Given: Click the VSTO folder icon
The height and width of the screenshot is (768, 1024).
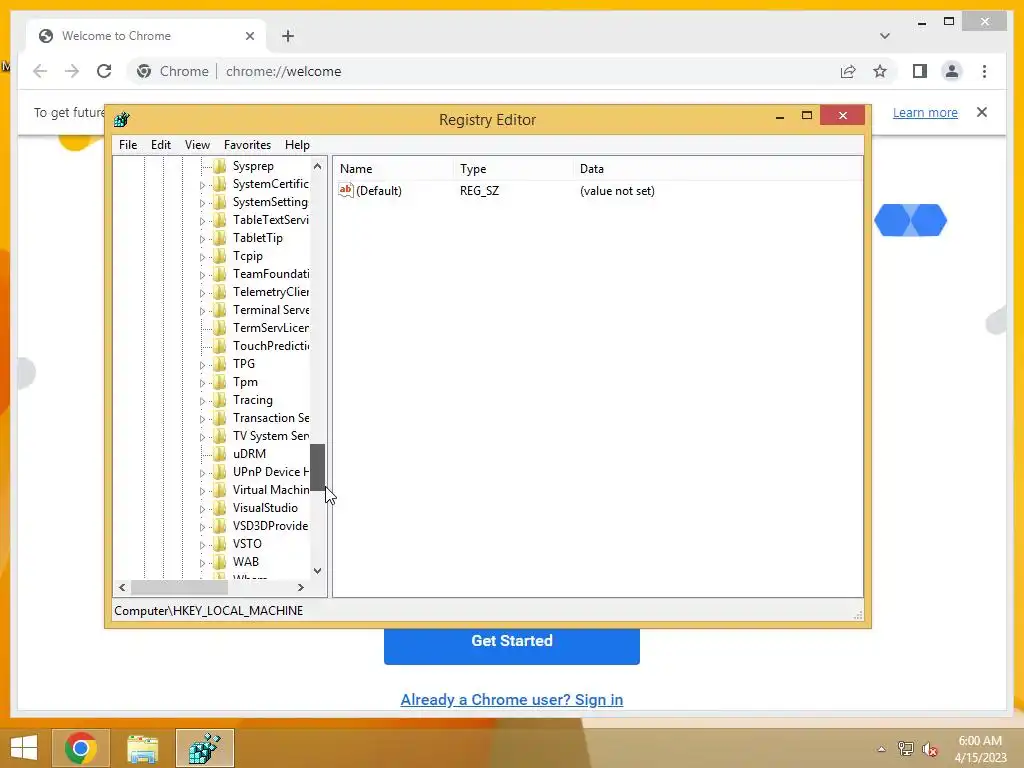Looking at the screenshot, I should click(x=220, y=543).
